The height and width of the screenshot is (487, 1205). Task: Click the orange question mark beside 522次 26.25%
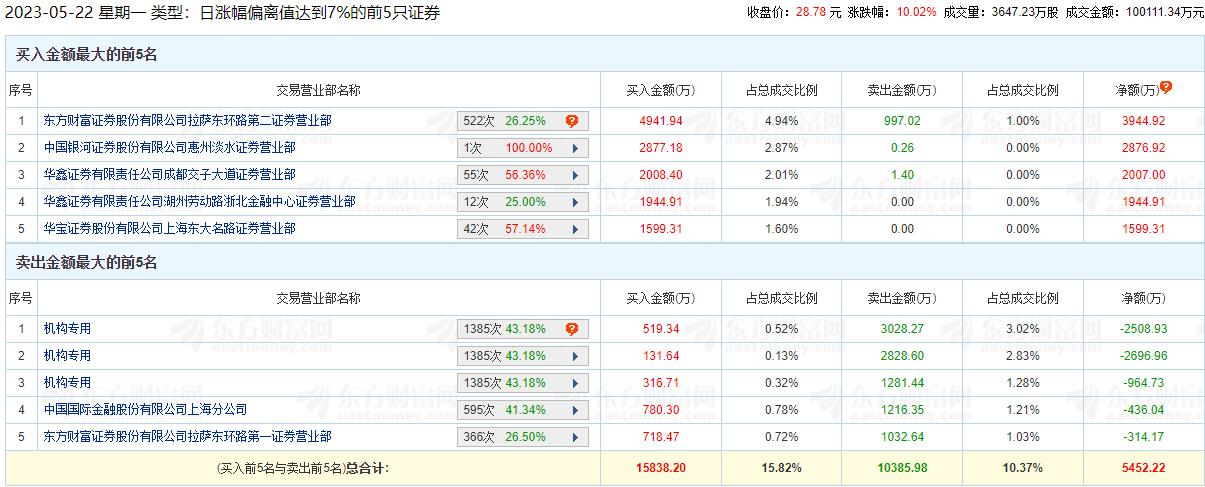pos(572,121)
